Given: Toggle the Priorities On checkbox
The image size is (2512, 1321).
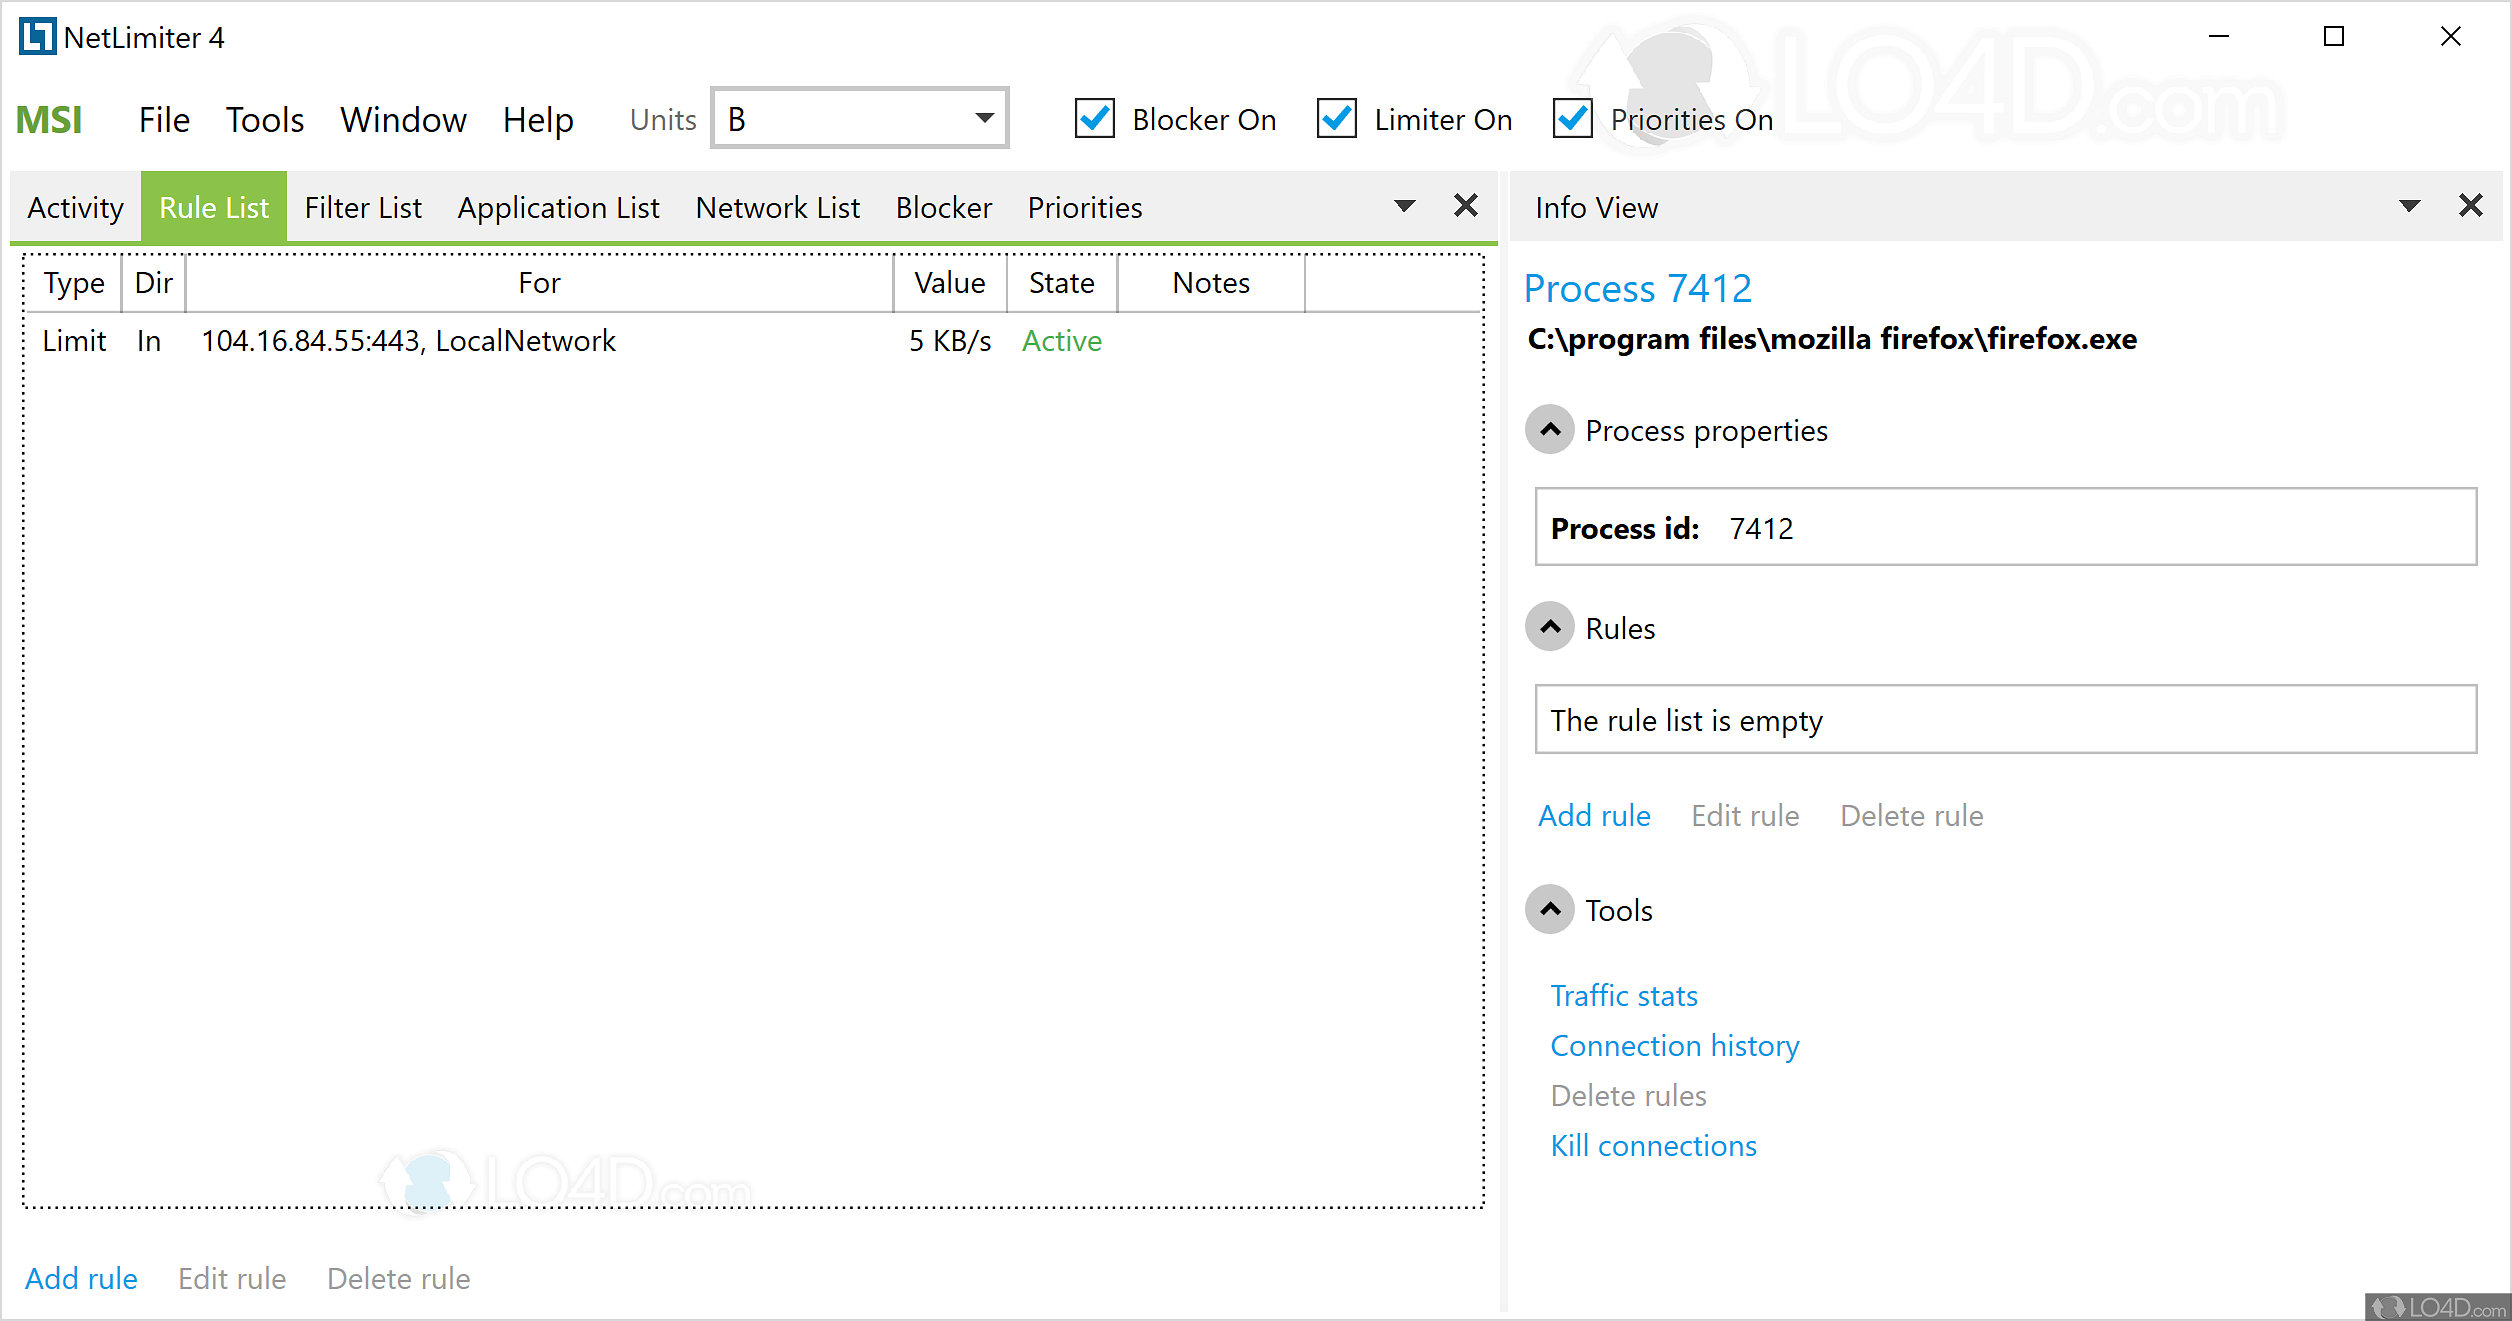Looking at the screenshot, I should (1573, 118).
